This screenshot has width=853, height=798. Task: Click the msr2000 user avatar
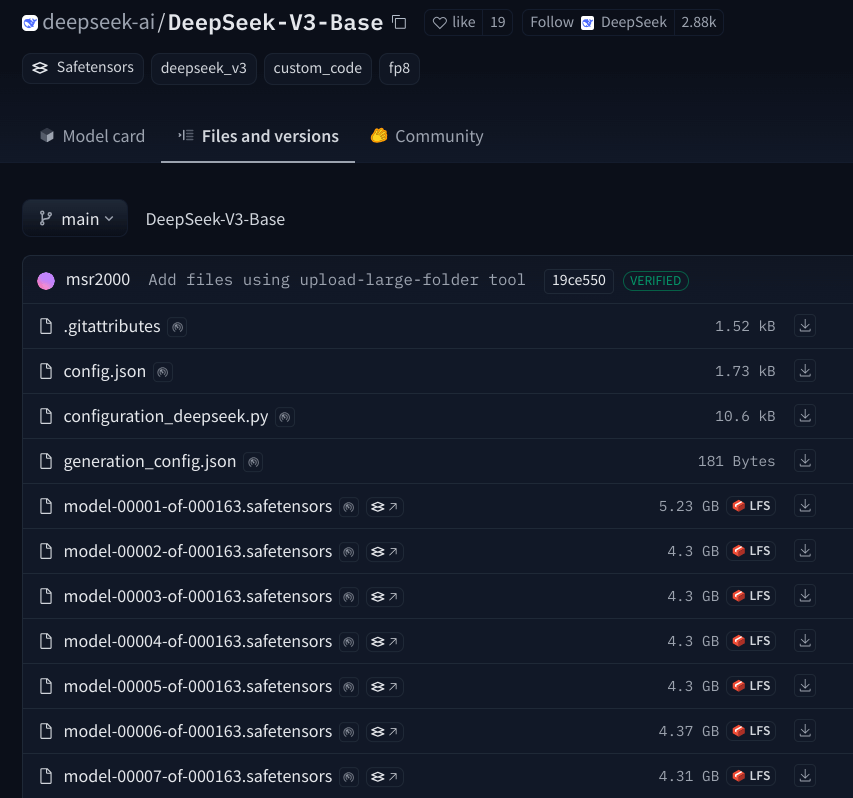pyautogui.click(x=46, y=281)
